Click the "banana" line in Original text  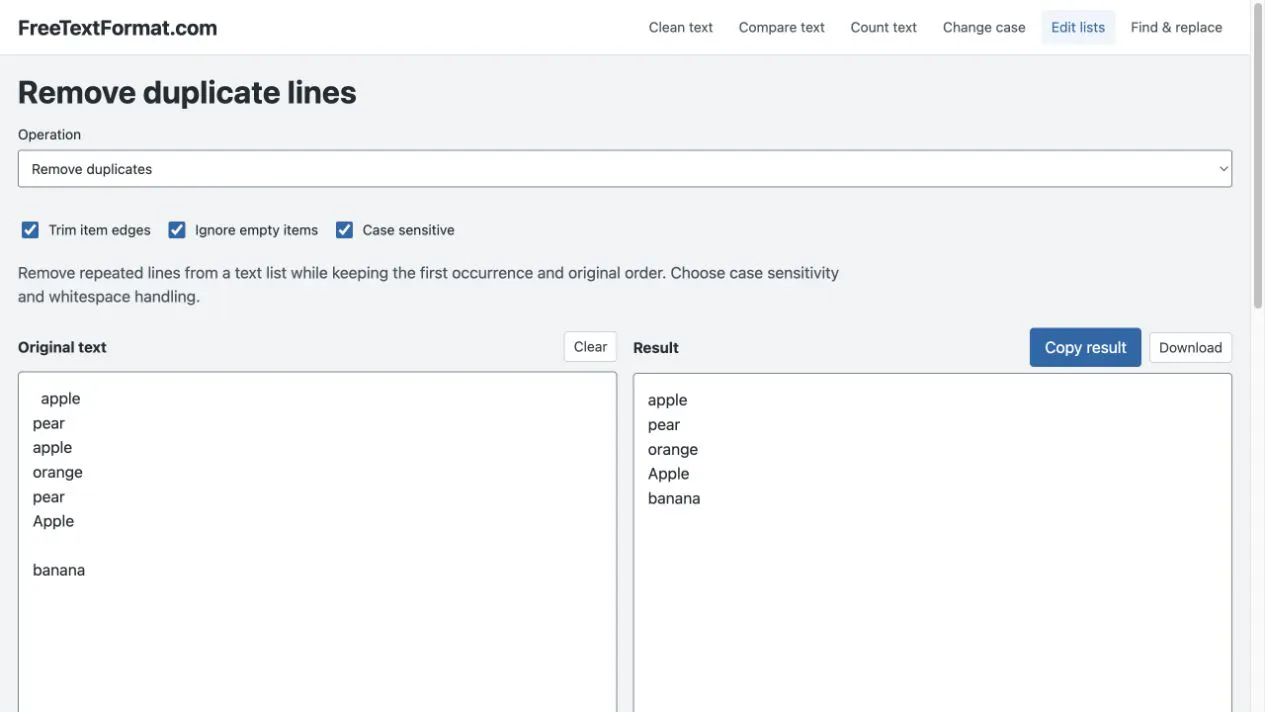[x=59, y=570]
